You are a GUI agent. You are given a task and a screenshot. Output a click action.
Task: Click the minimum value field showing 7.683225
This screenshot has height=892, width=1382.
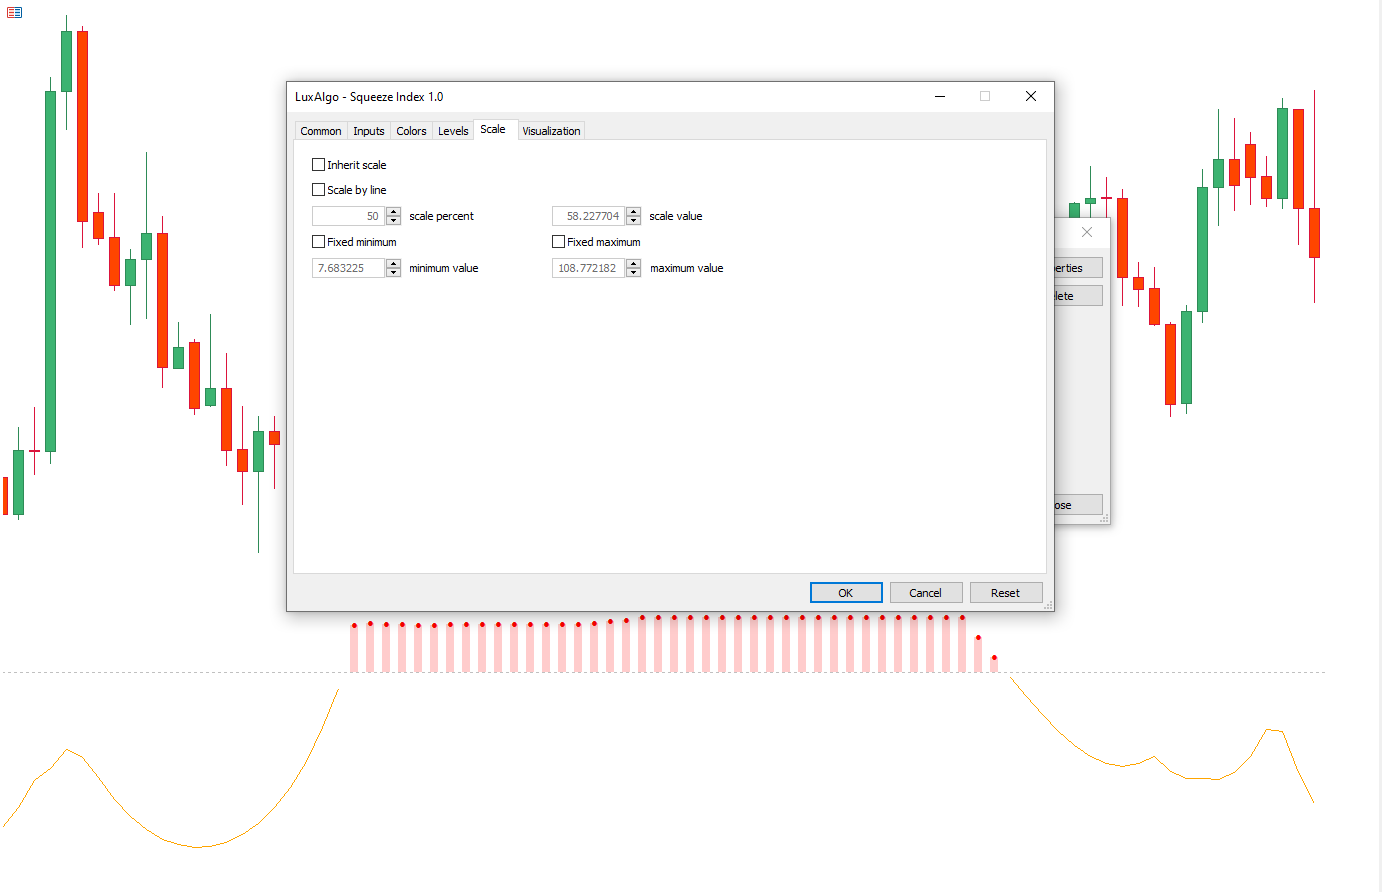click(x=348, y=268)
